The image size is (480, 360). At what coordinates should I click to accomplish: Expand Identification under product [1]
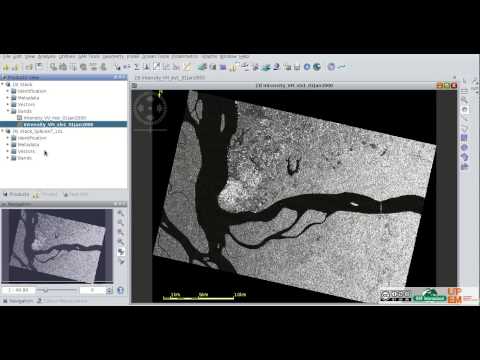(x=8, y=91)
